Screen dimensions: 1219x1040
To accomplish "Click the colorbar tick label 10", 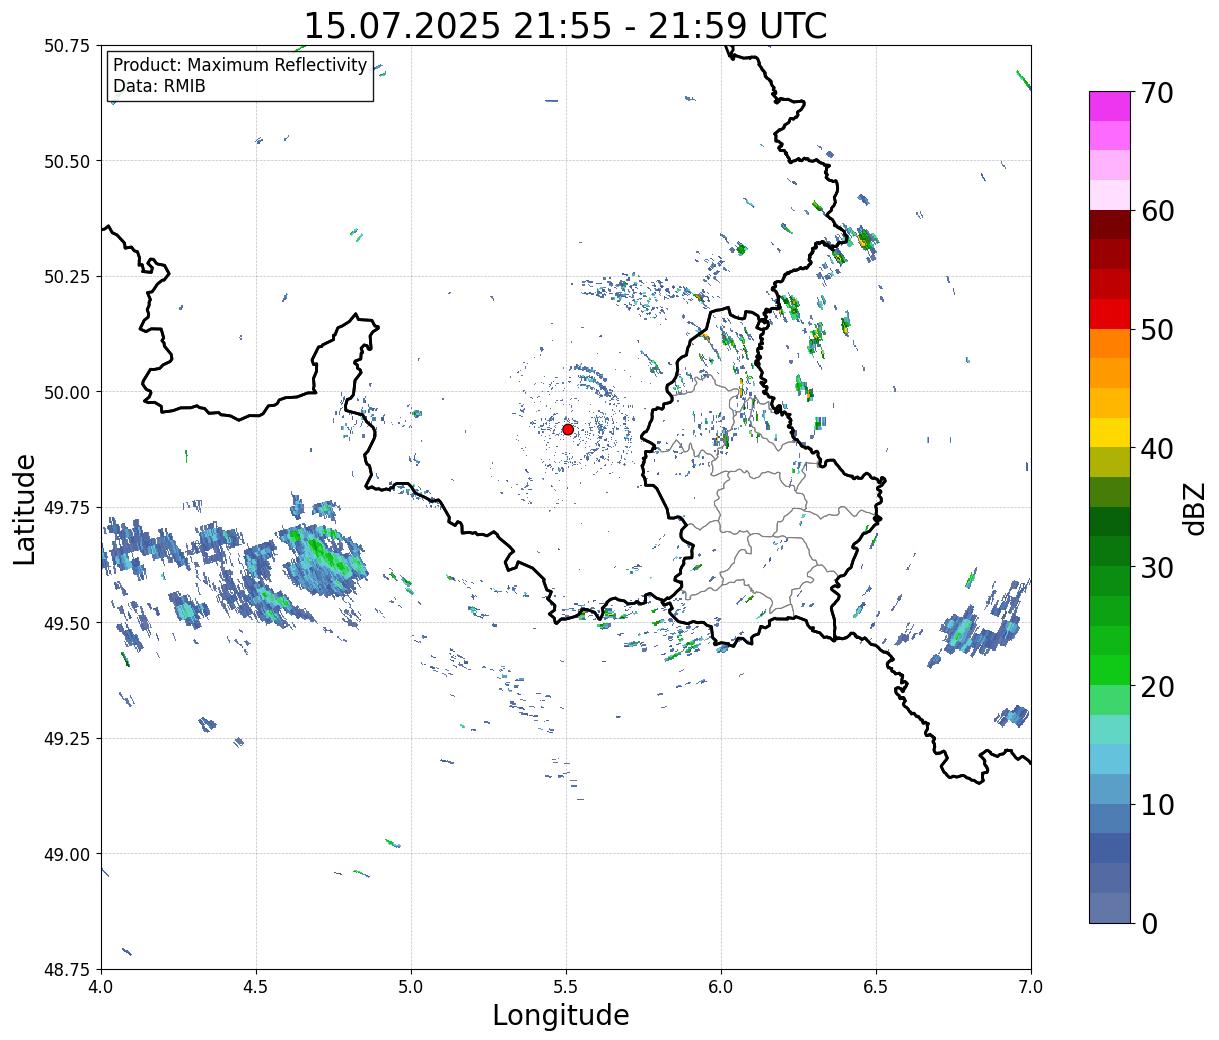I will point(1156,804).
